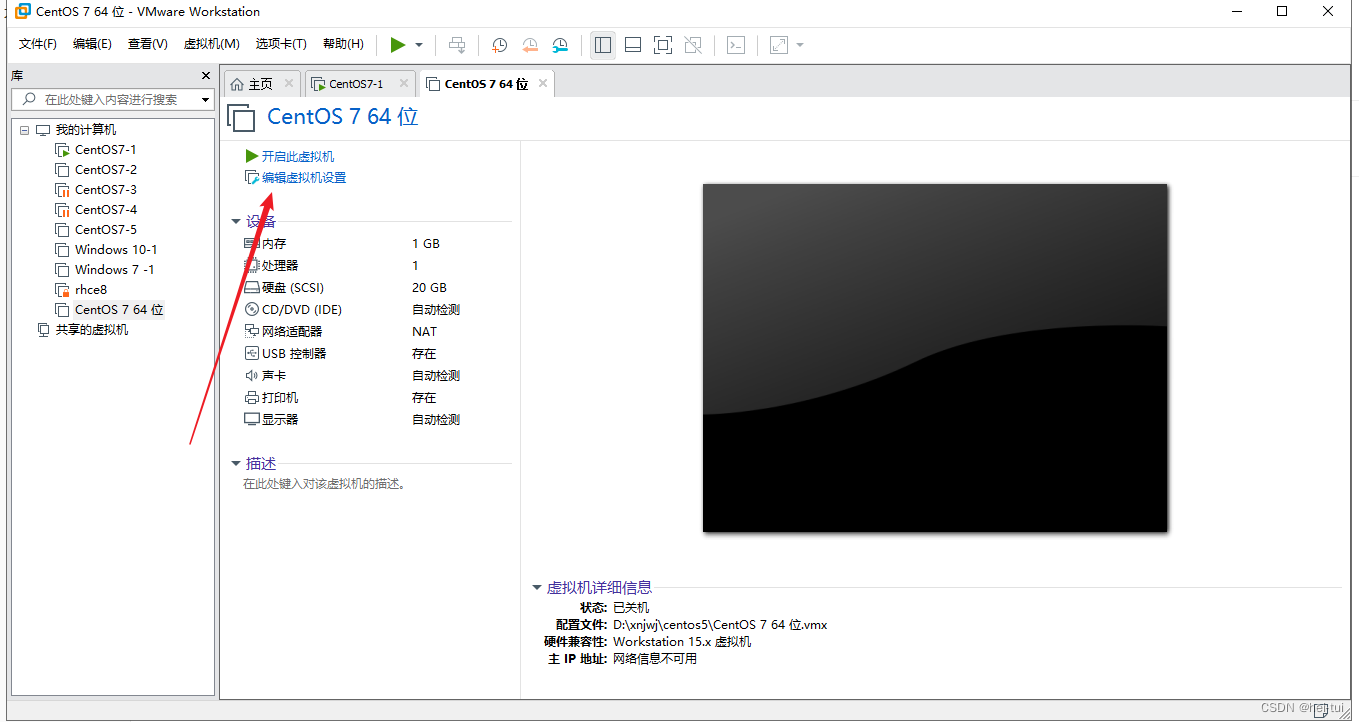The width and height of the screenshot is (1359, 722).
Task: Collapse the 我的计算机 tree node
Action: click(x=24, y=129)
